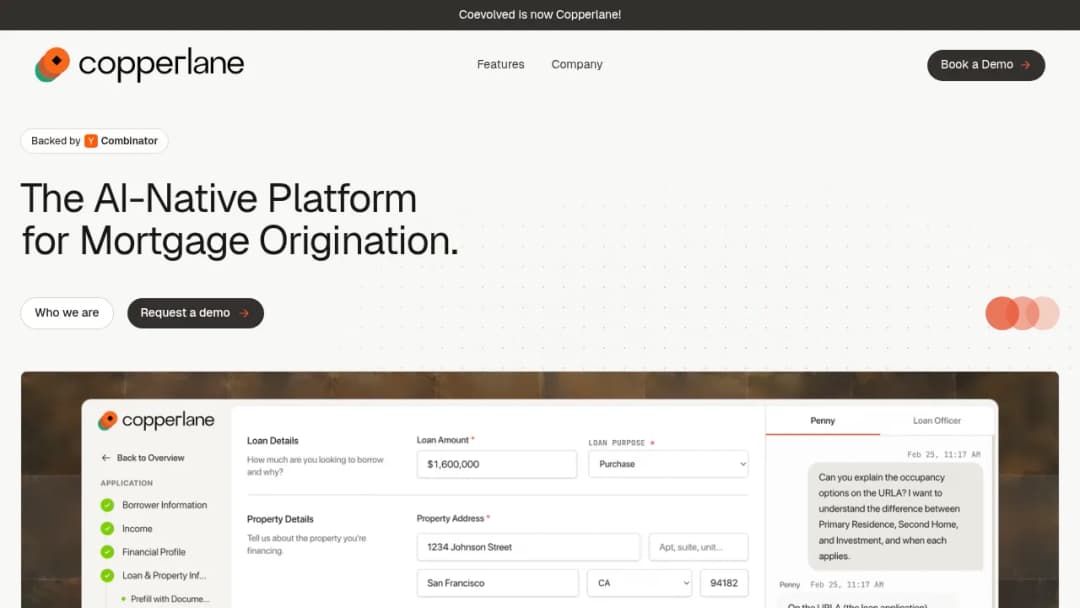Click the Book a Demo button
The width and height of the screenshot is (1080, 608).
986,65
